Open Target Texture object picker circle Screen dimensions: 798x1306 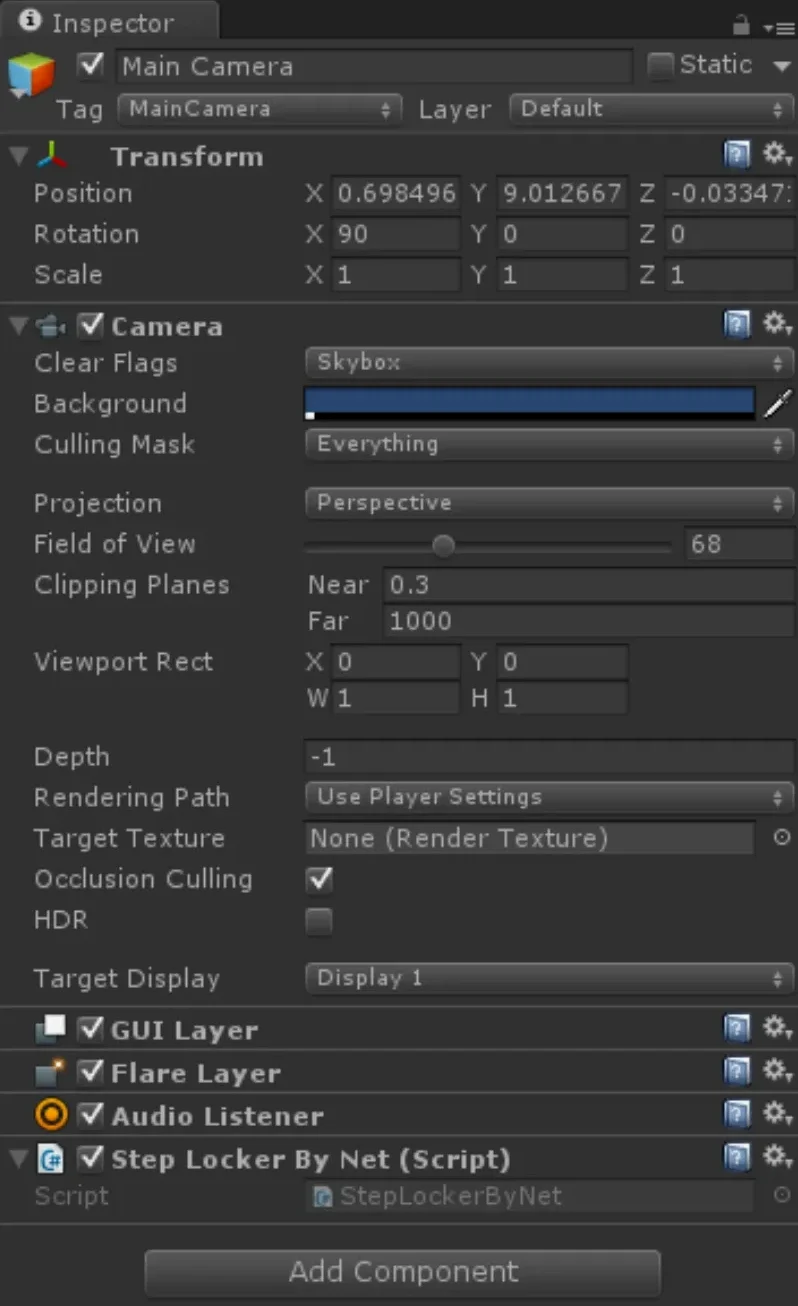click(x=782, y=838)
